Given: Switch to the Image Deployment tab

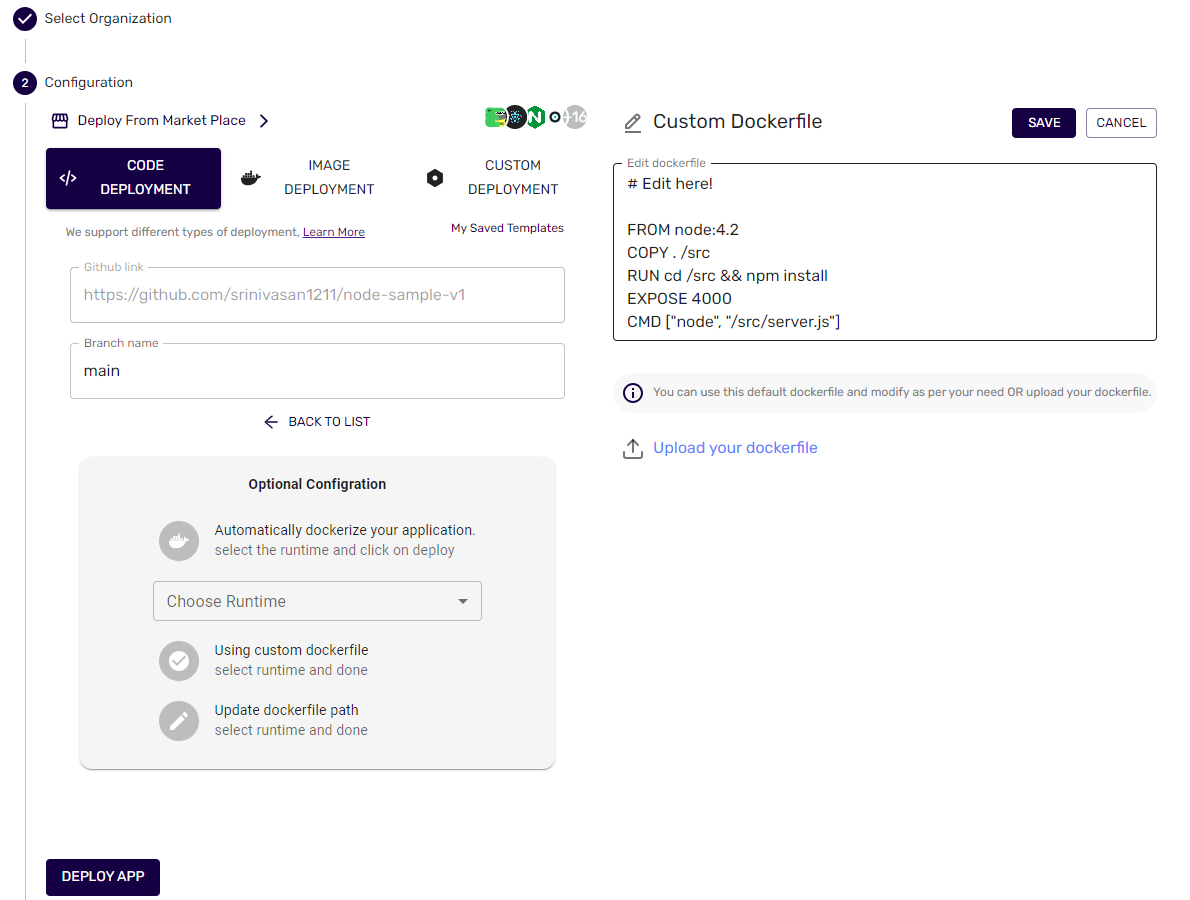Looking at the screenshot, I should [329, 176].
